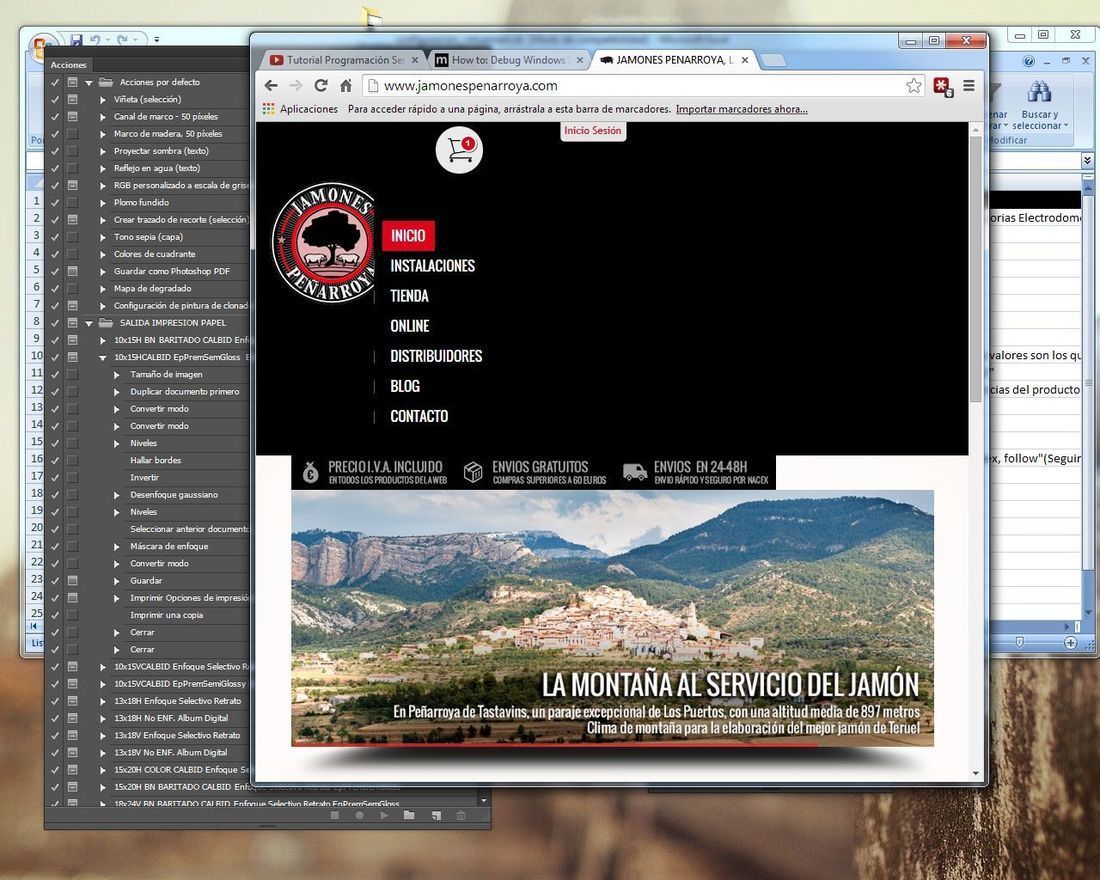The width and height of the screenshot is (1100, 880).
Task: Create new set folder icon in Acciones
Action: [x=409, y=815]
